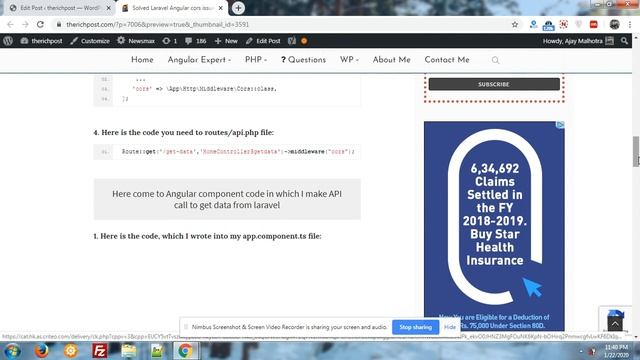Click the admin bar search magnifier

pos(624,41)
